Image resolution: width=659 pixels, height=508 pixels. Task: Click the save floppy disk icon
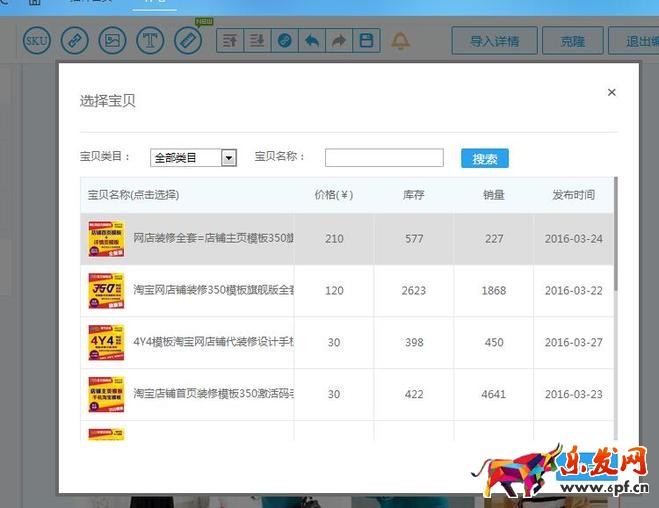[x=366, y=41]
